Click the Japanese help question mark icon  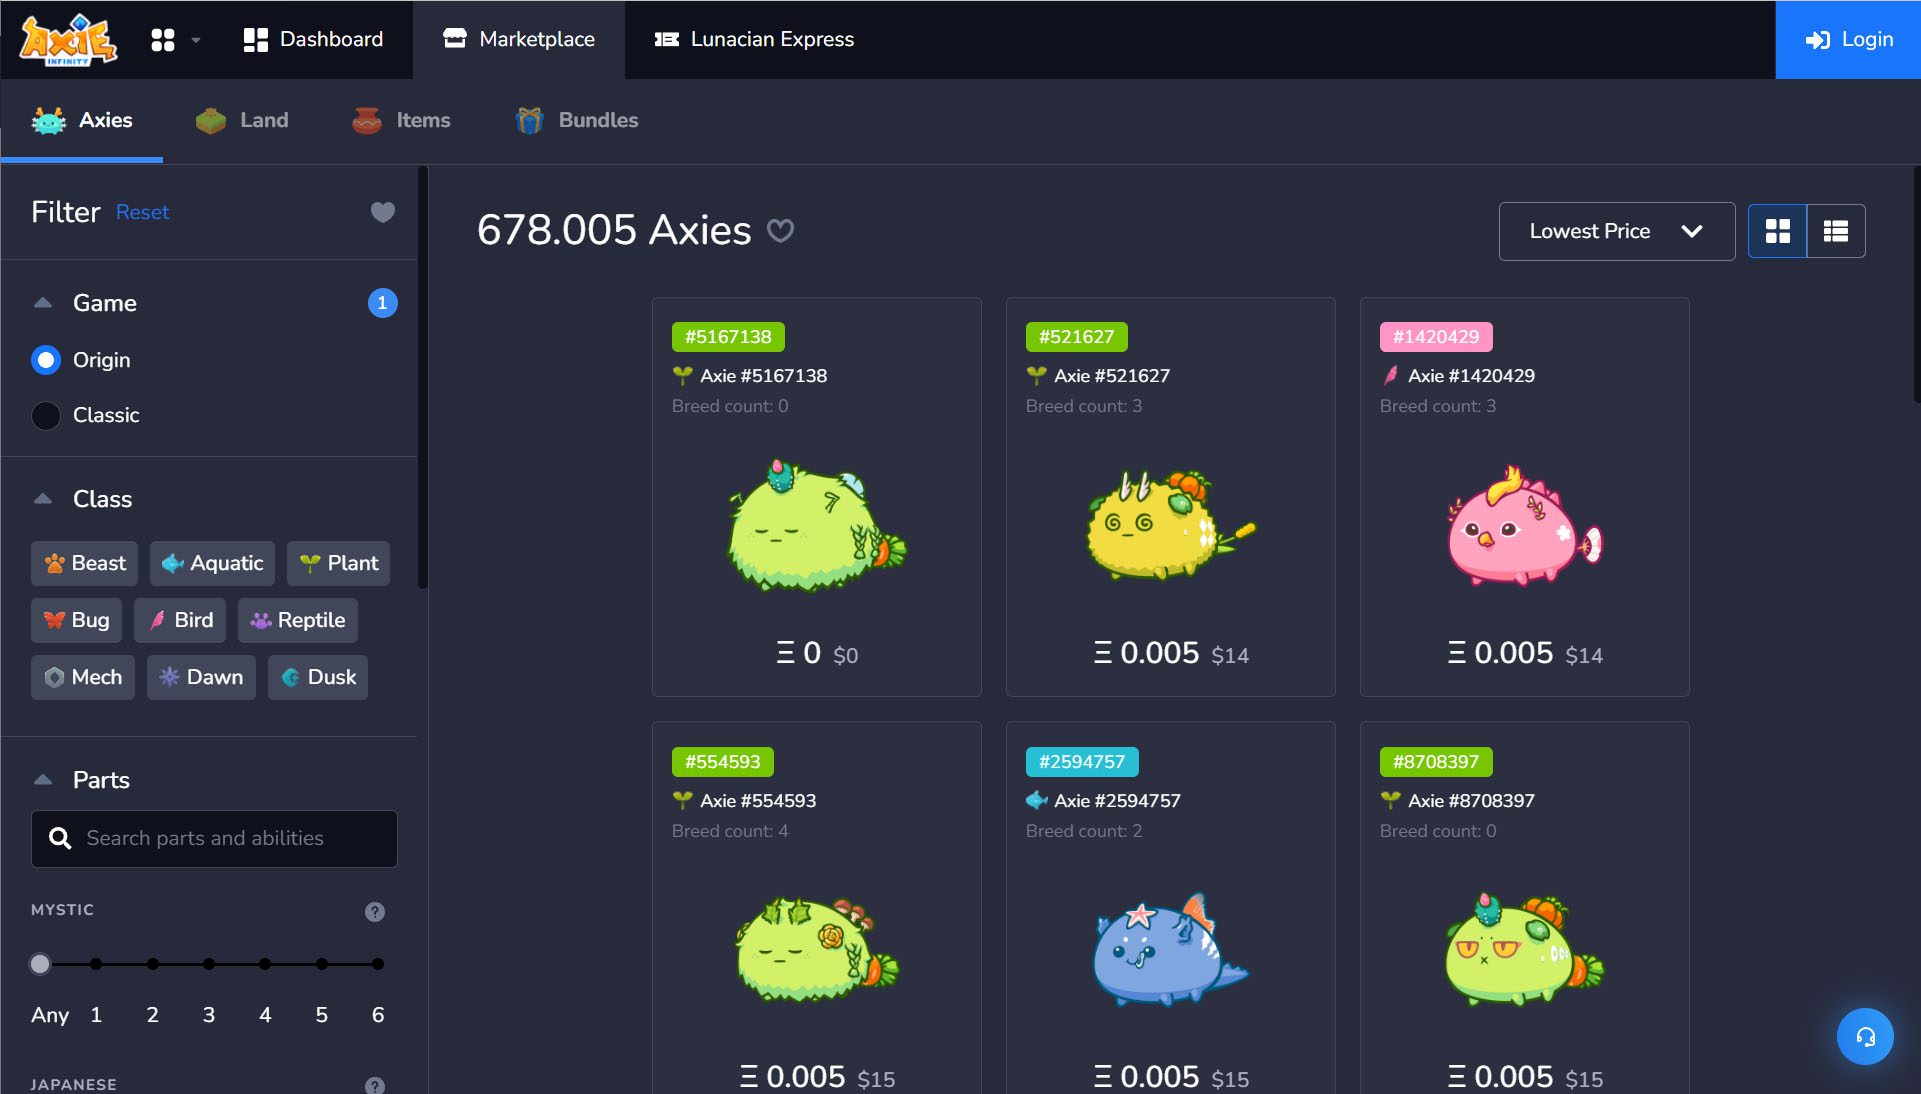coord(375,1085)
